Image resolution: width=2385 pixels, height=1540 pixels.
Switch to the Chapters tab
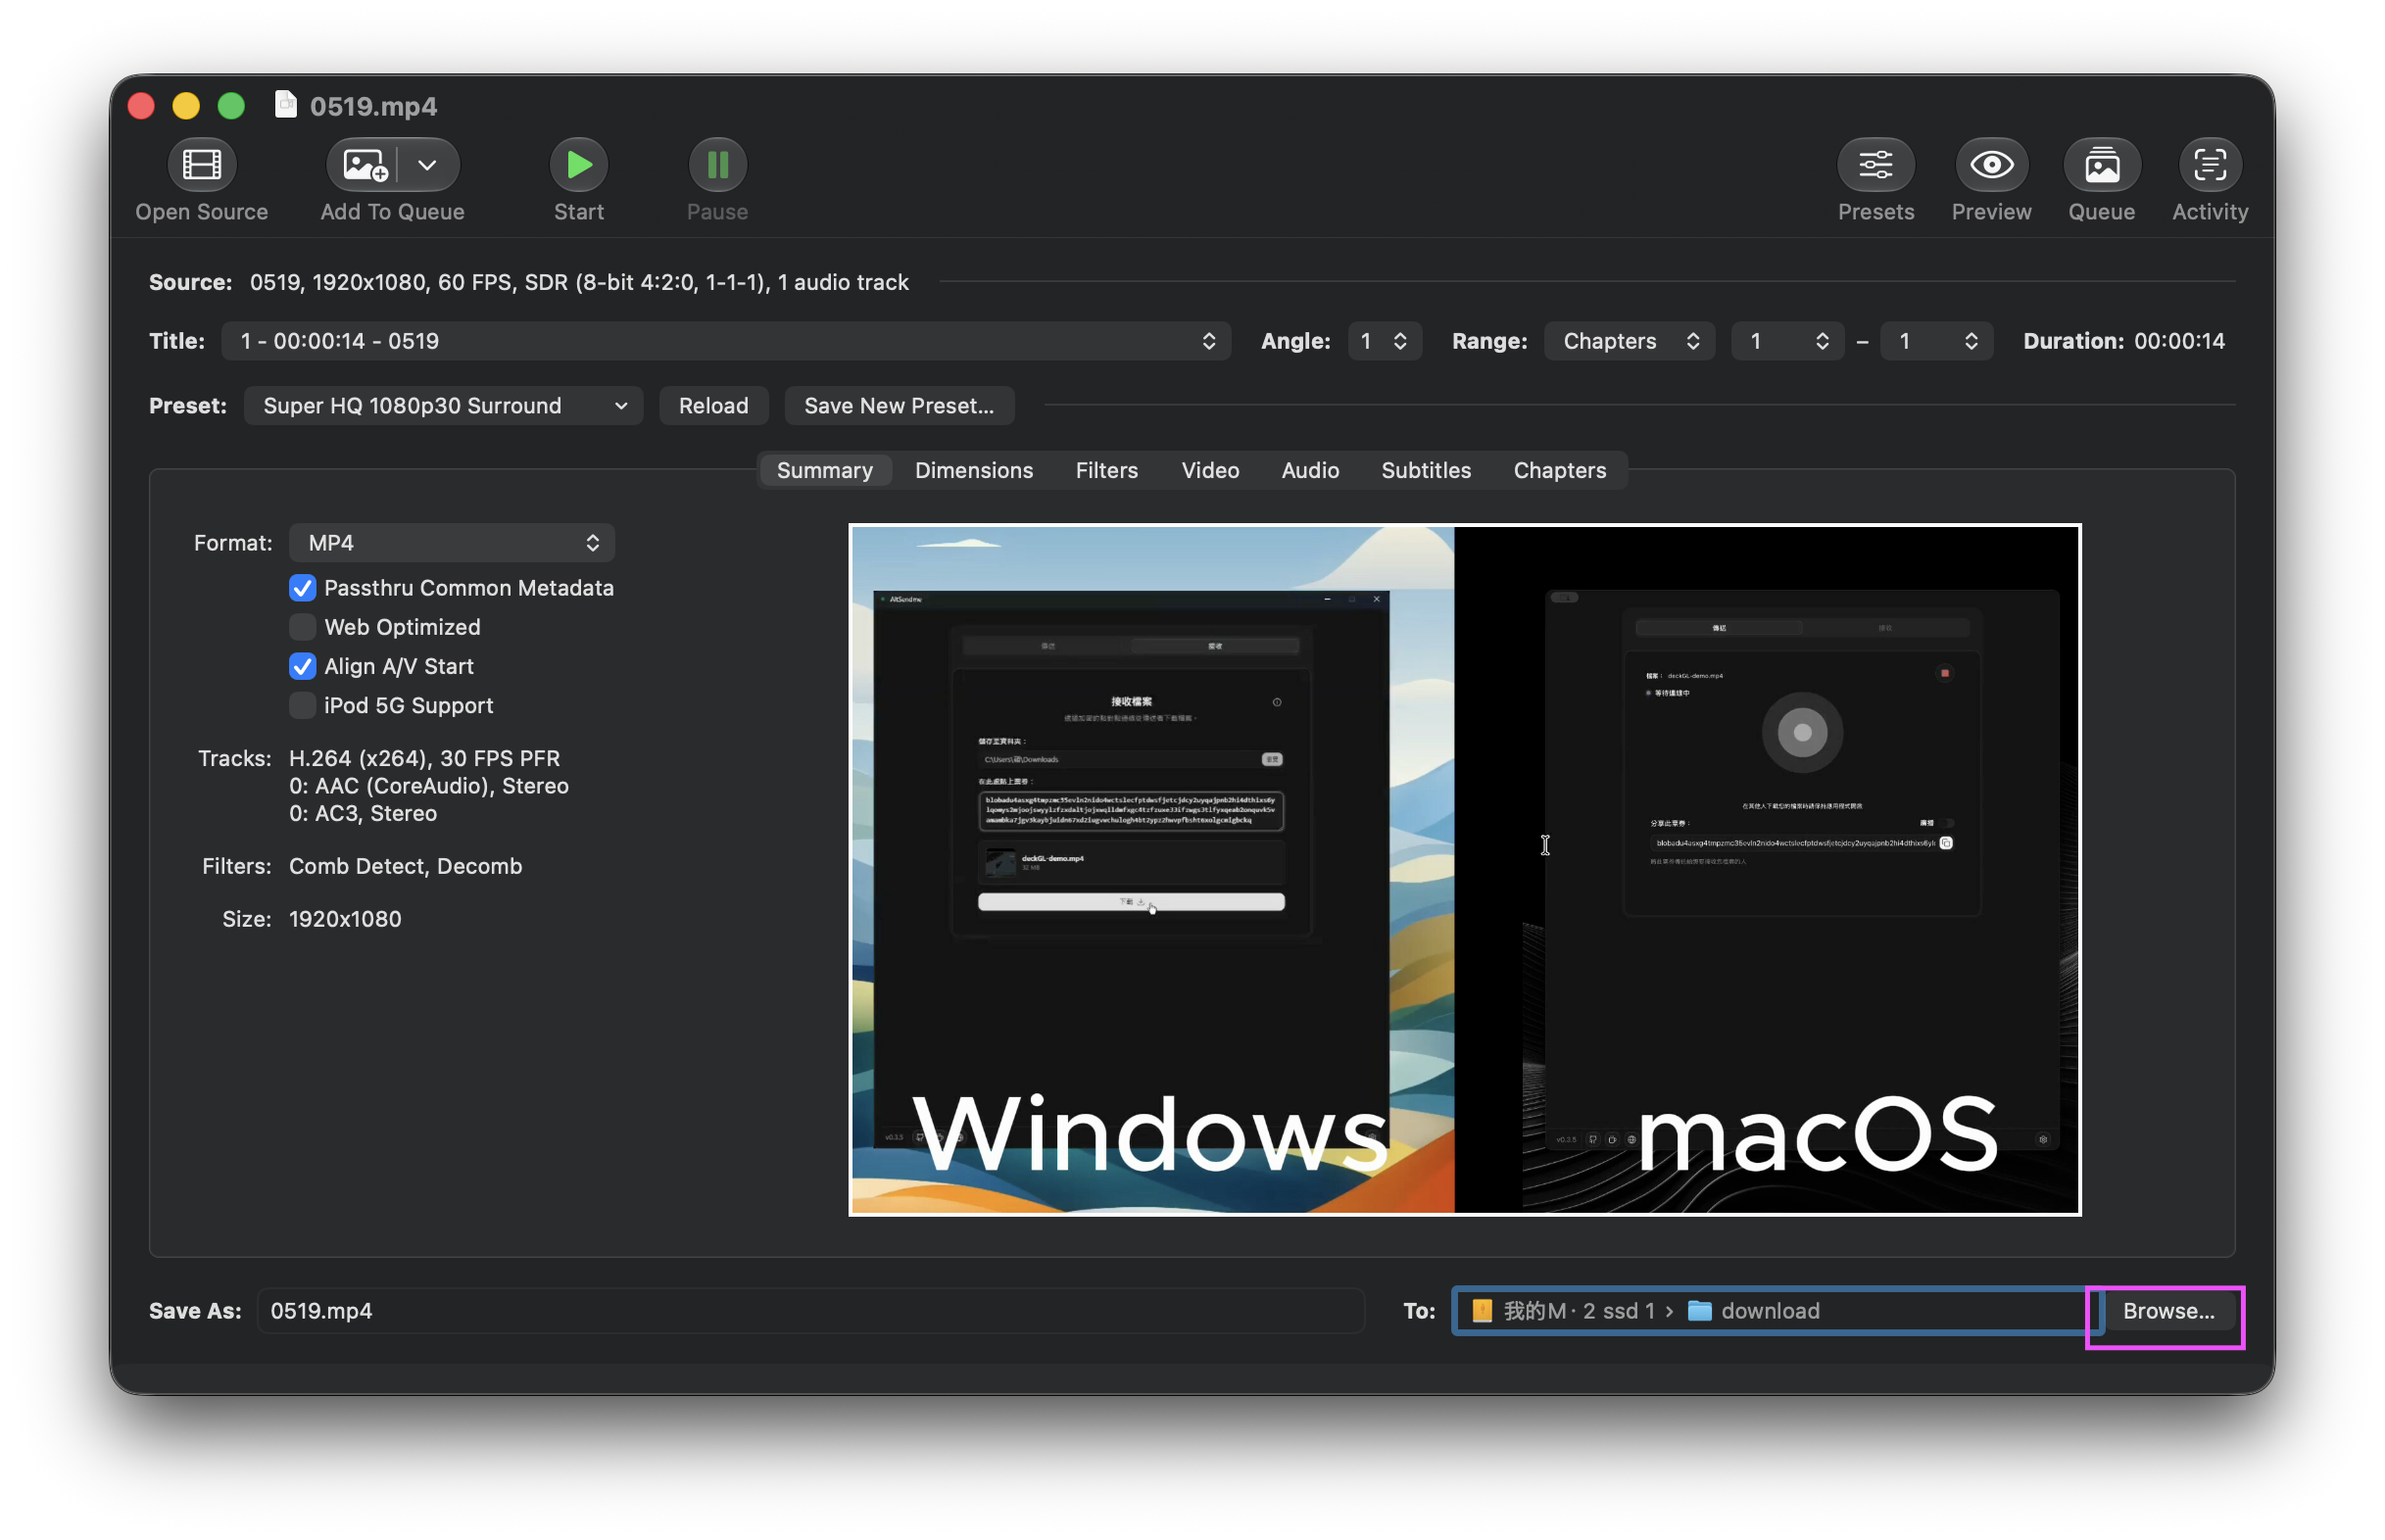click(1559, 470)
